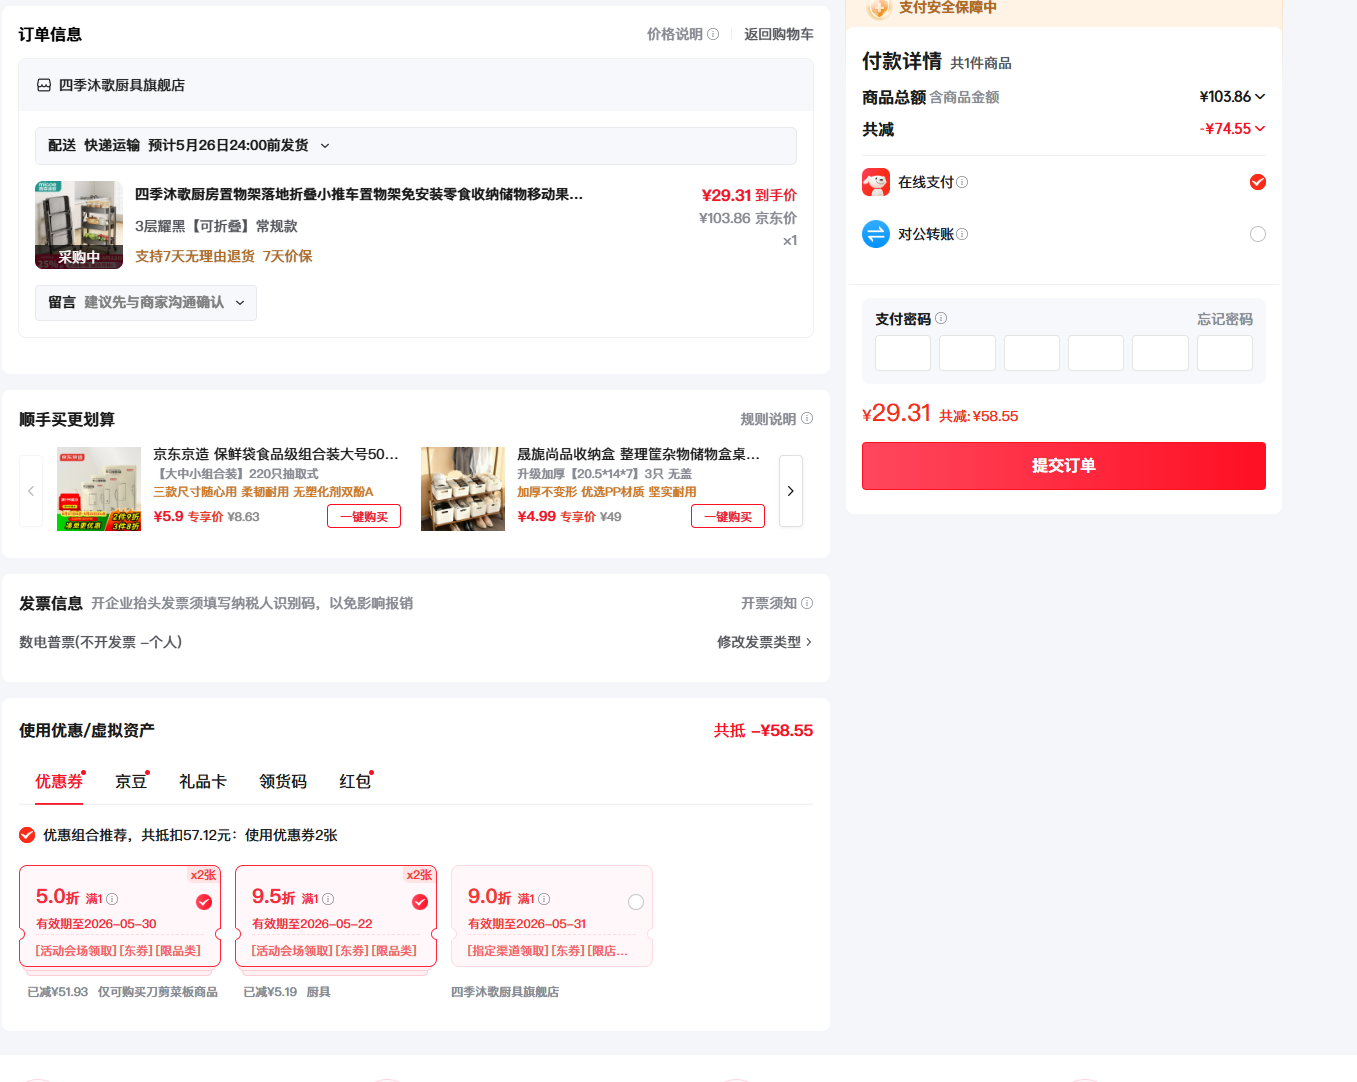Image resolution: width=1357 pixels, height=1082 pixels.
Task: Click the first payment password digit box
Action: click(903, 353)
